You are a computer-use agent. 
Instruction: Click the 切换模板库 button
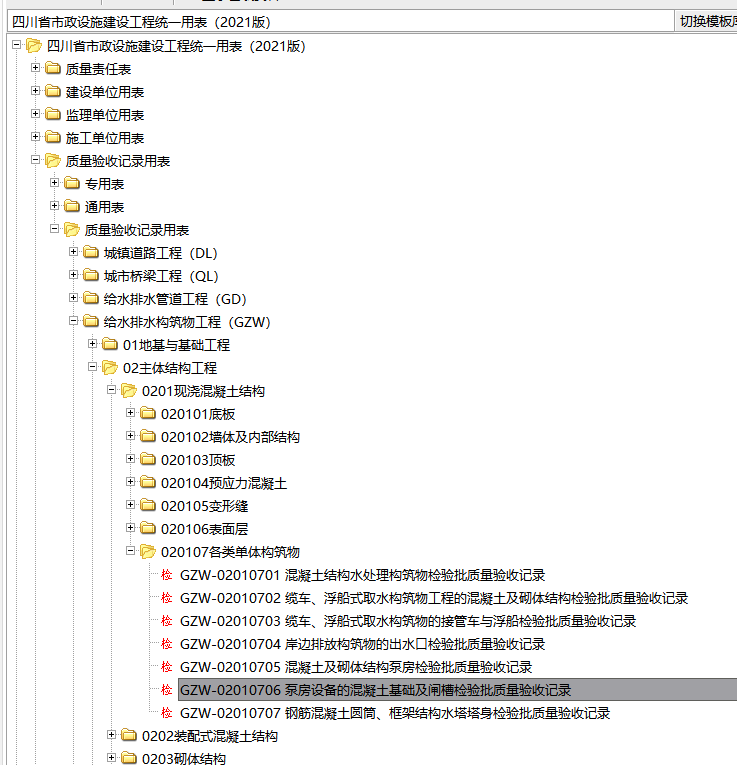tap(706, 21)
